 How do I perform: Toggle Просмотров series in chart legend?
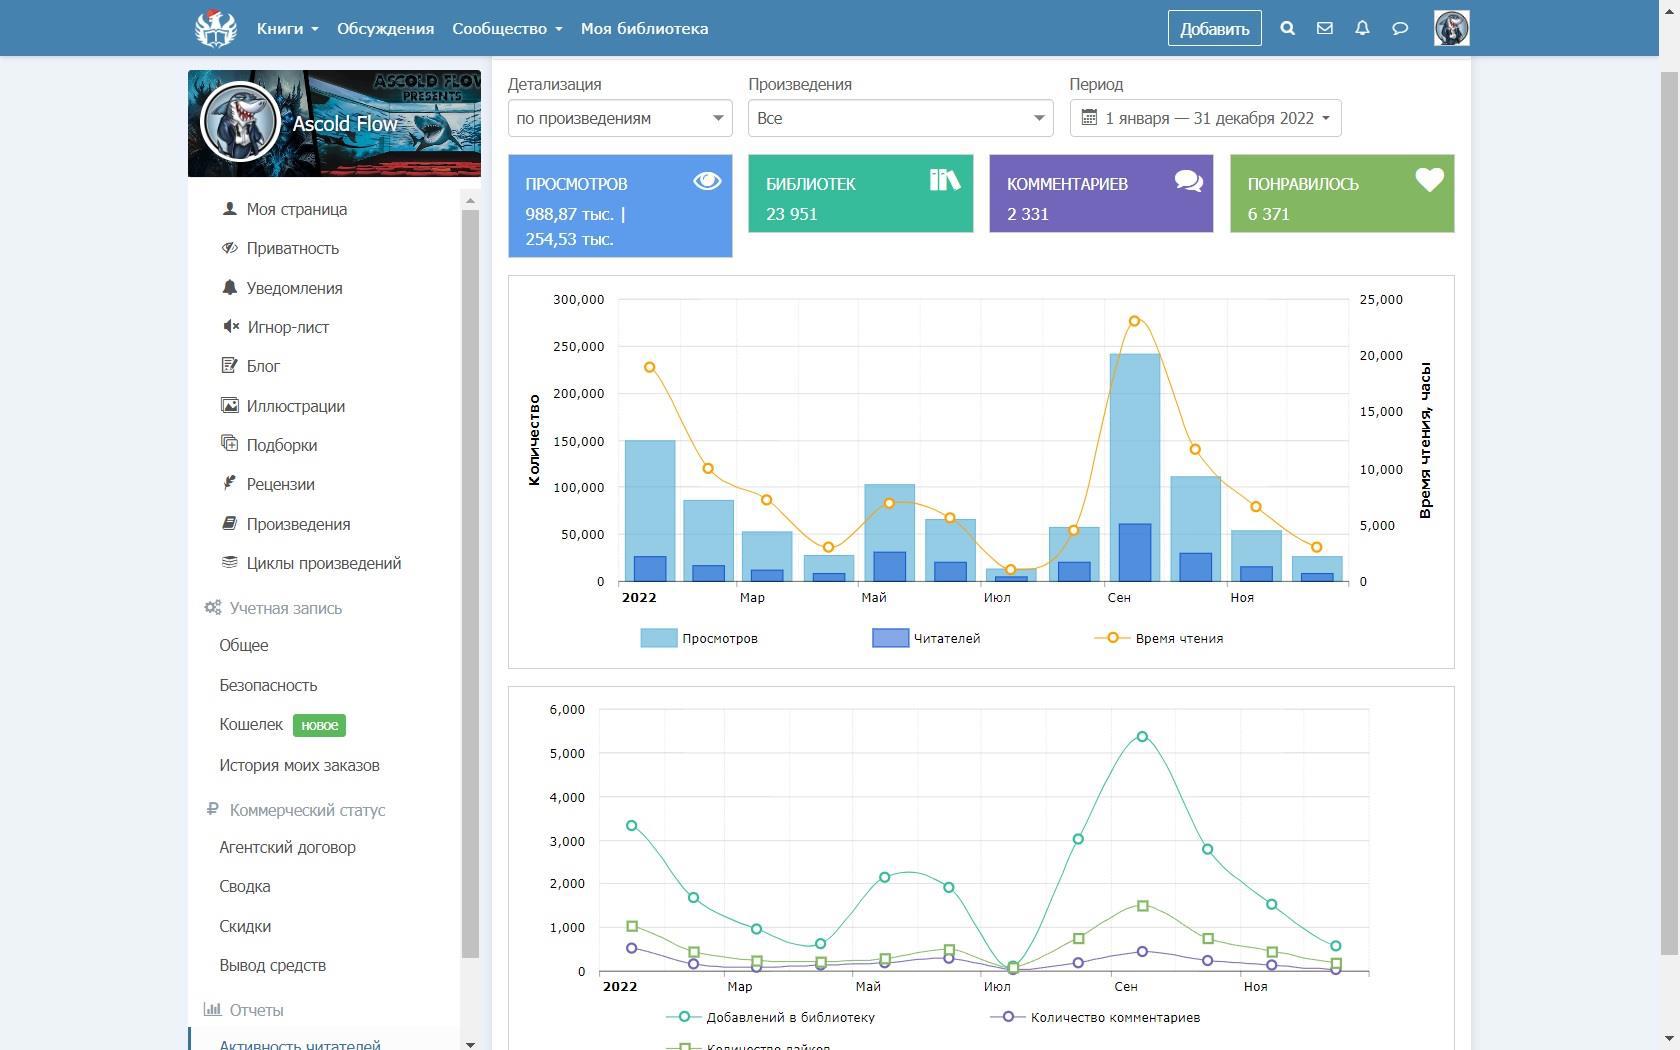click(x=719, y=638)
